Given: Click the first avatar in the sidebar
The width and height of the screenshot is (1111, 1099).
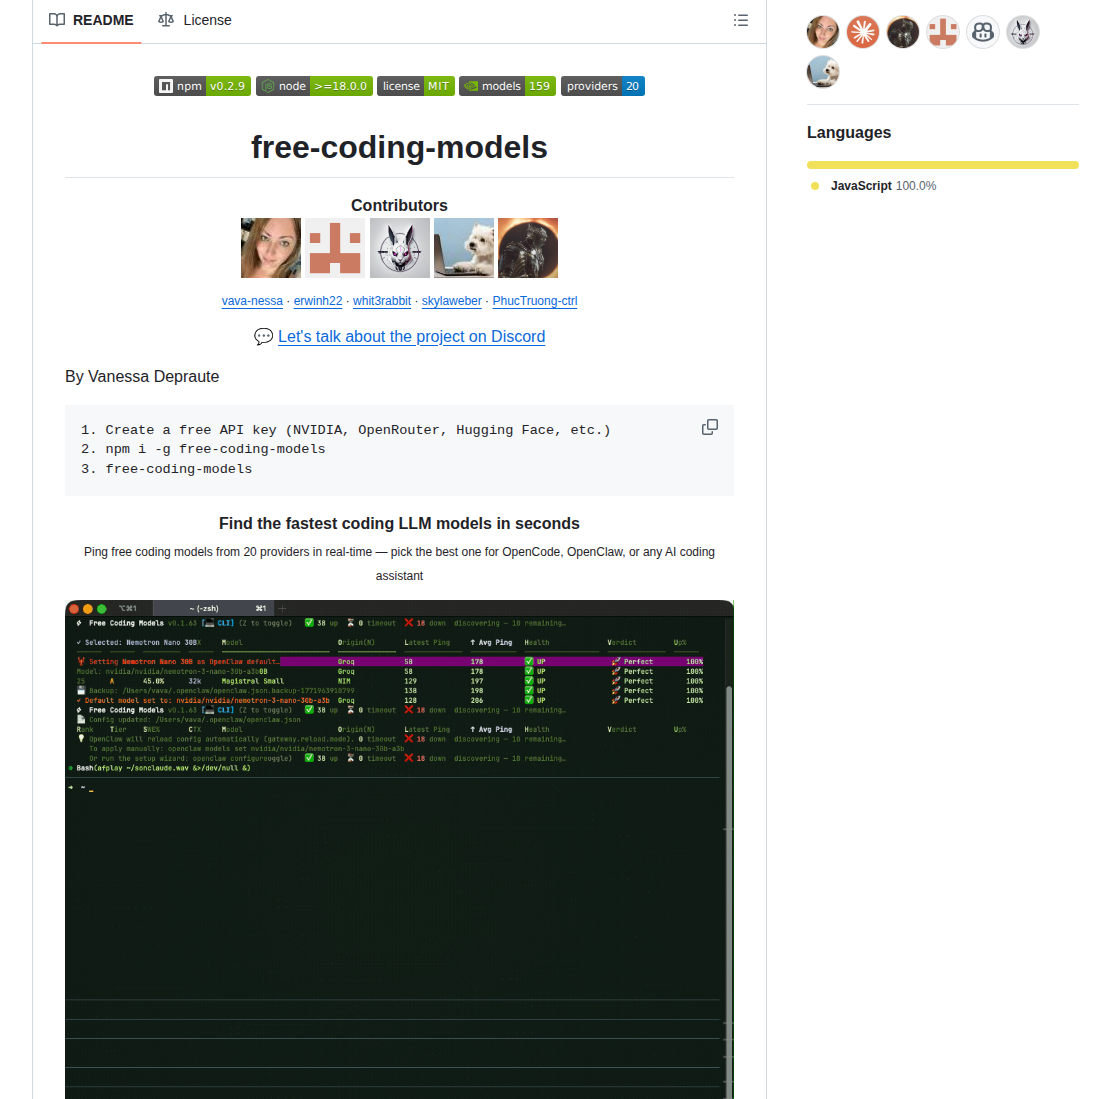Looking at the screenshot, I should (x=822, y=31).
